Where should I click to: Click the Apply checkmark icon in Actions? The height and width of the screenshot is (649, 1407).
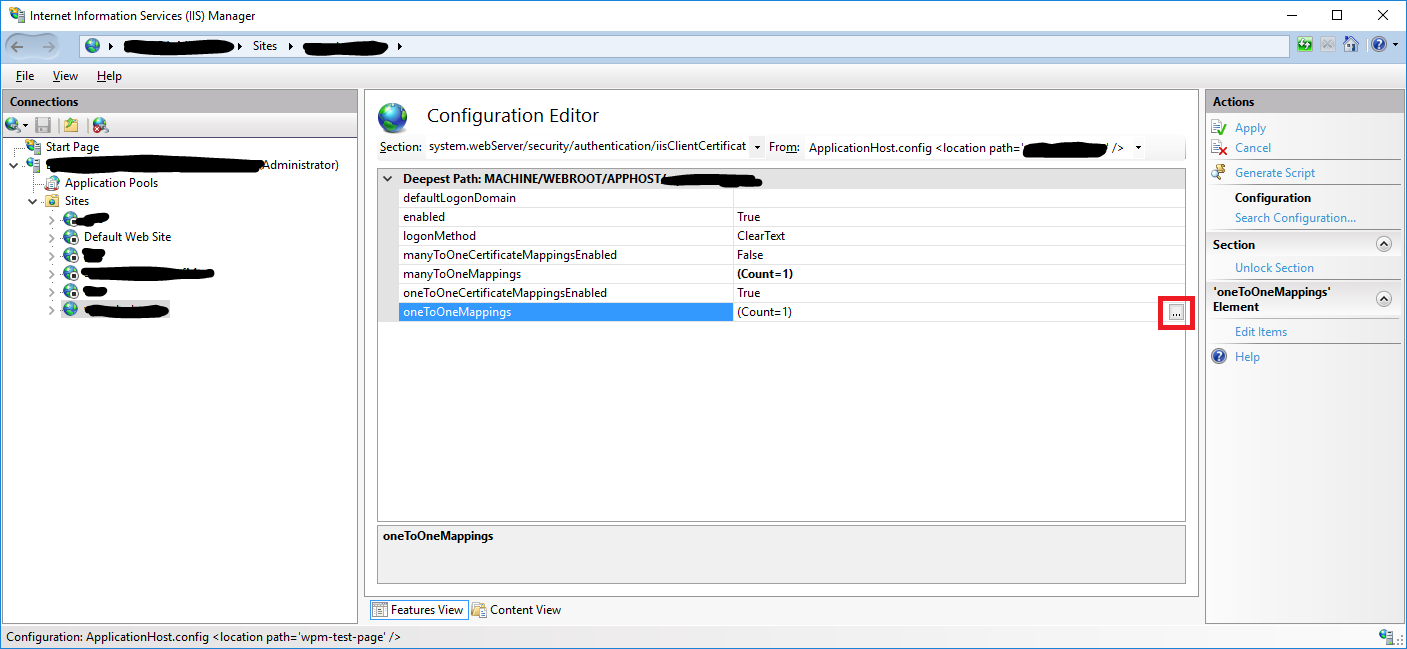pos(1219,128)
